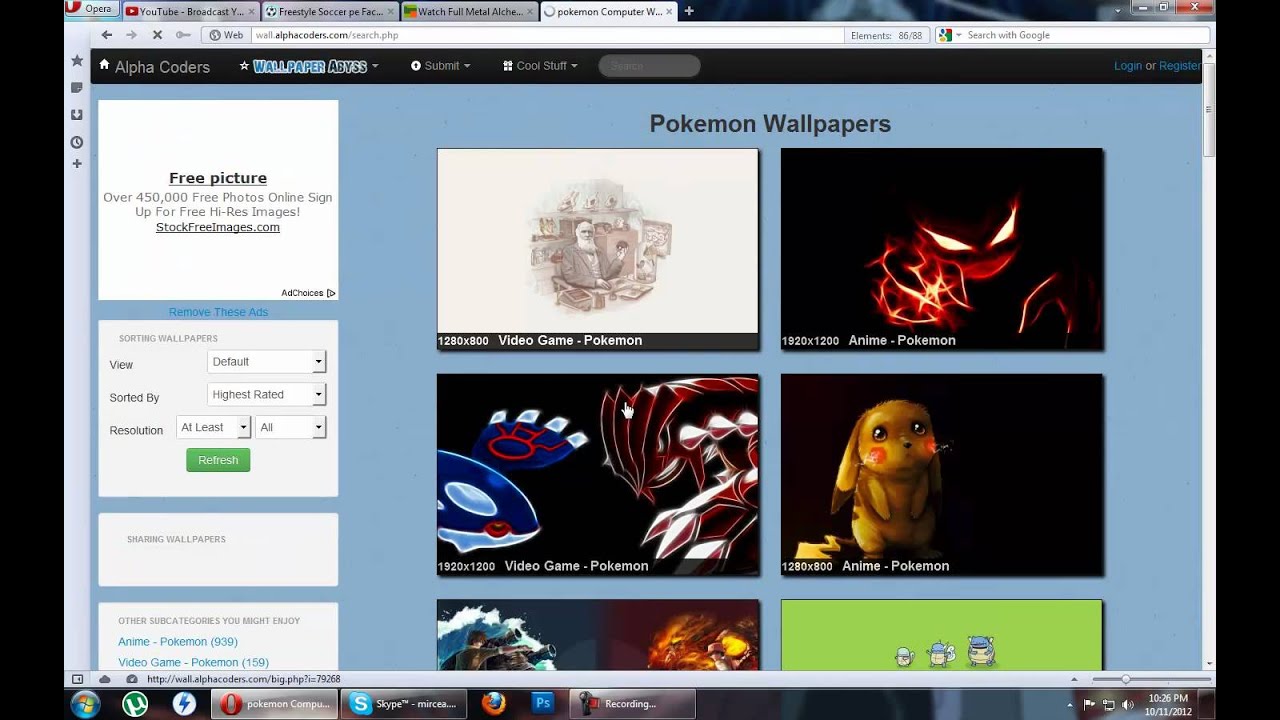The image size is (1280, 720).
Task: Switch to the Skype taskbar window
Action: coord(403,704)
